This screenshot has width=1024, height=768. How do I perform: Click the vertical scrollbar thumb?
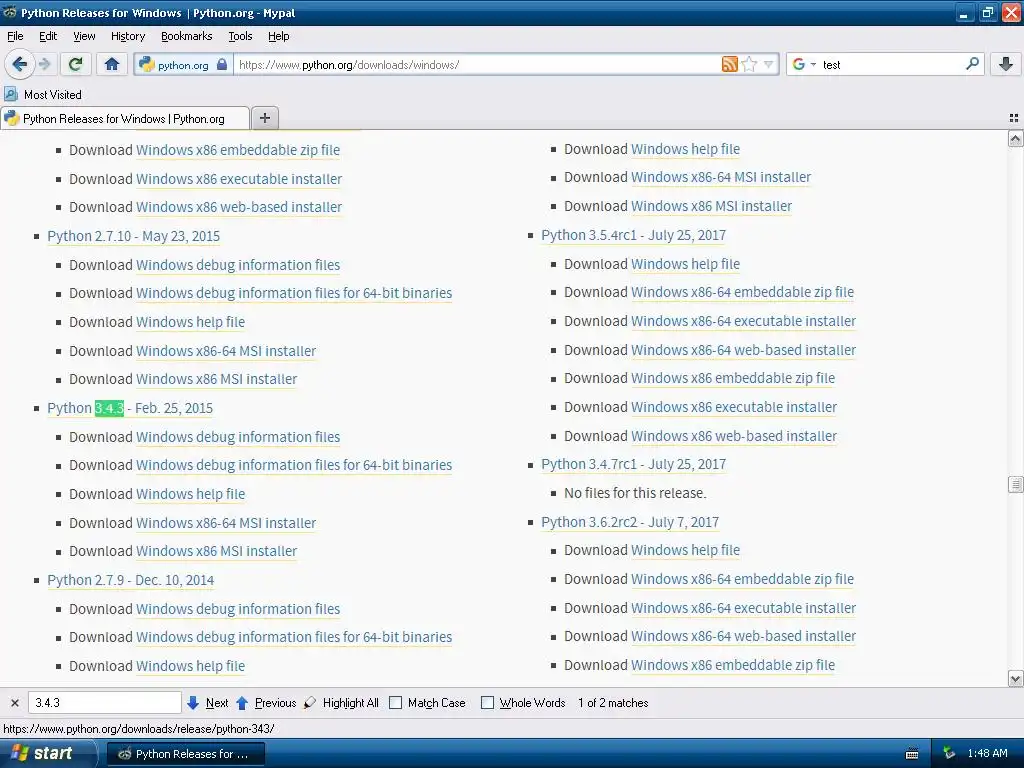pos(1015,484)
